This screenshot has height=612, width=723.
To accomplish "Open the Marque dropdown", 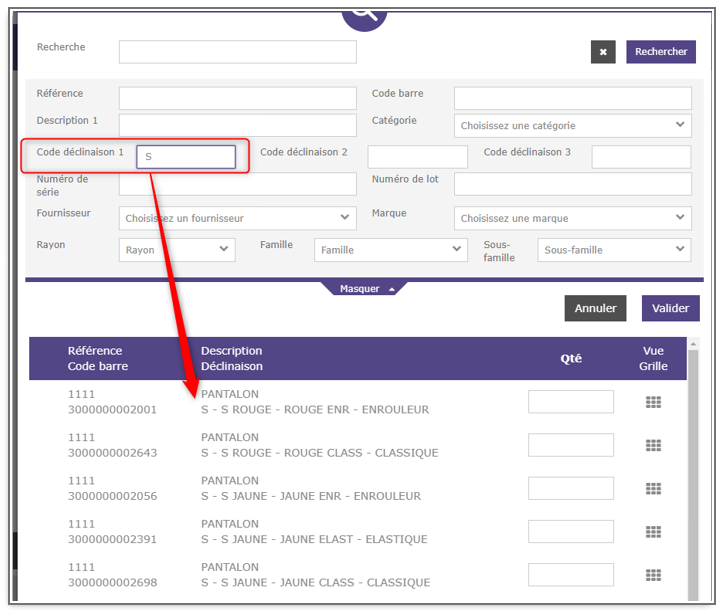I will pos(573,218).
